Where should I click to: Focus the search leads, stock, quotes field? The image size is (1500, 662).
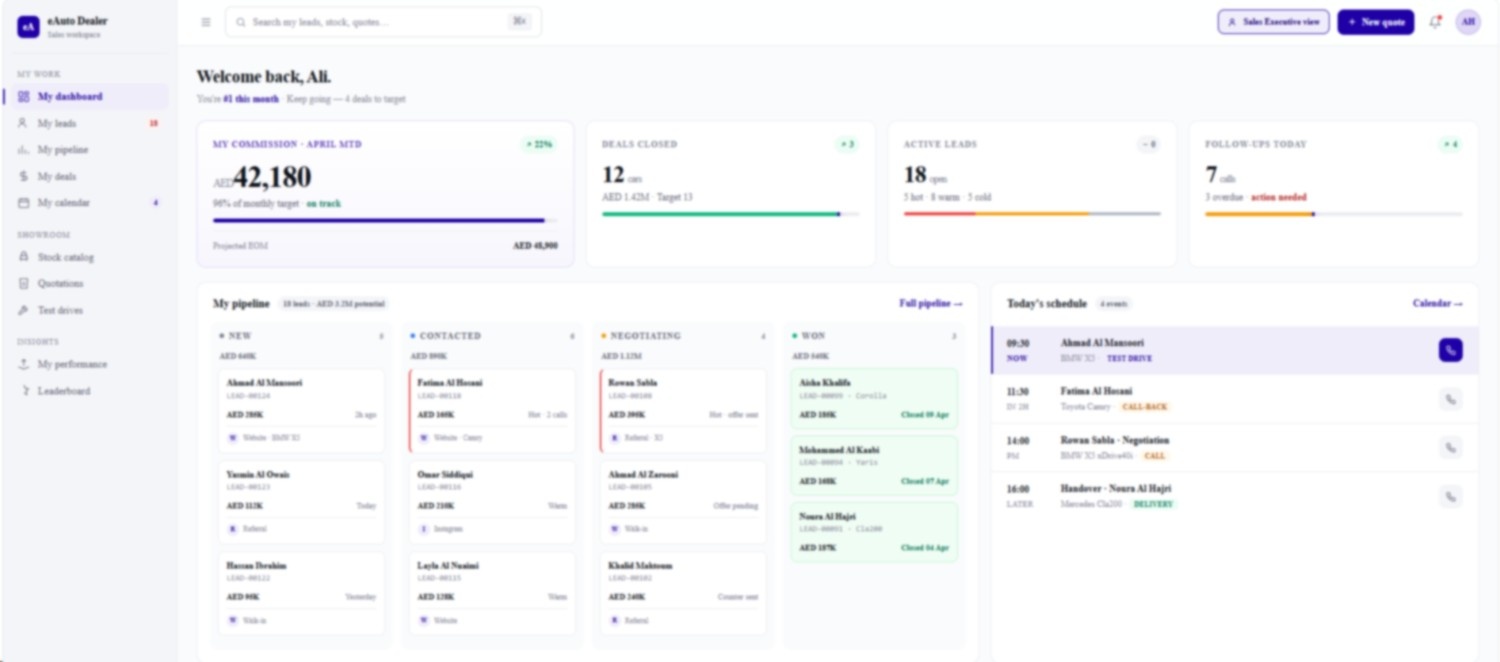[383, 22]
